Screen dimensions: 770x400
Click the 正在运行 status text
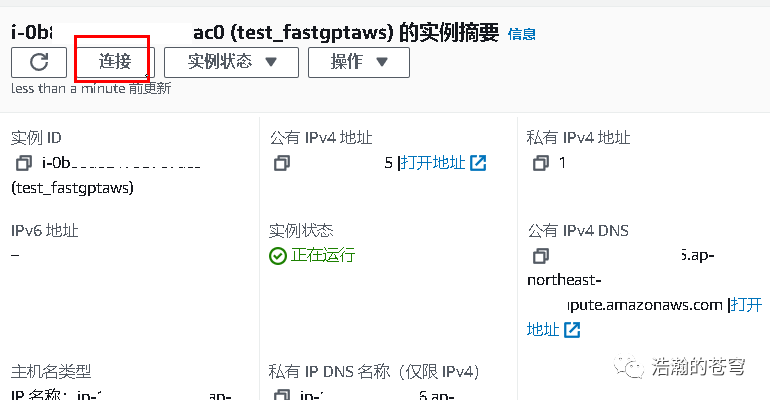323,256
